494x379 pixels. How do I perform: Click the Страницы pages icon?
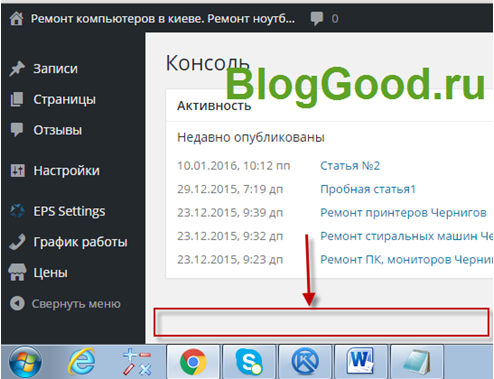(17, 99)
